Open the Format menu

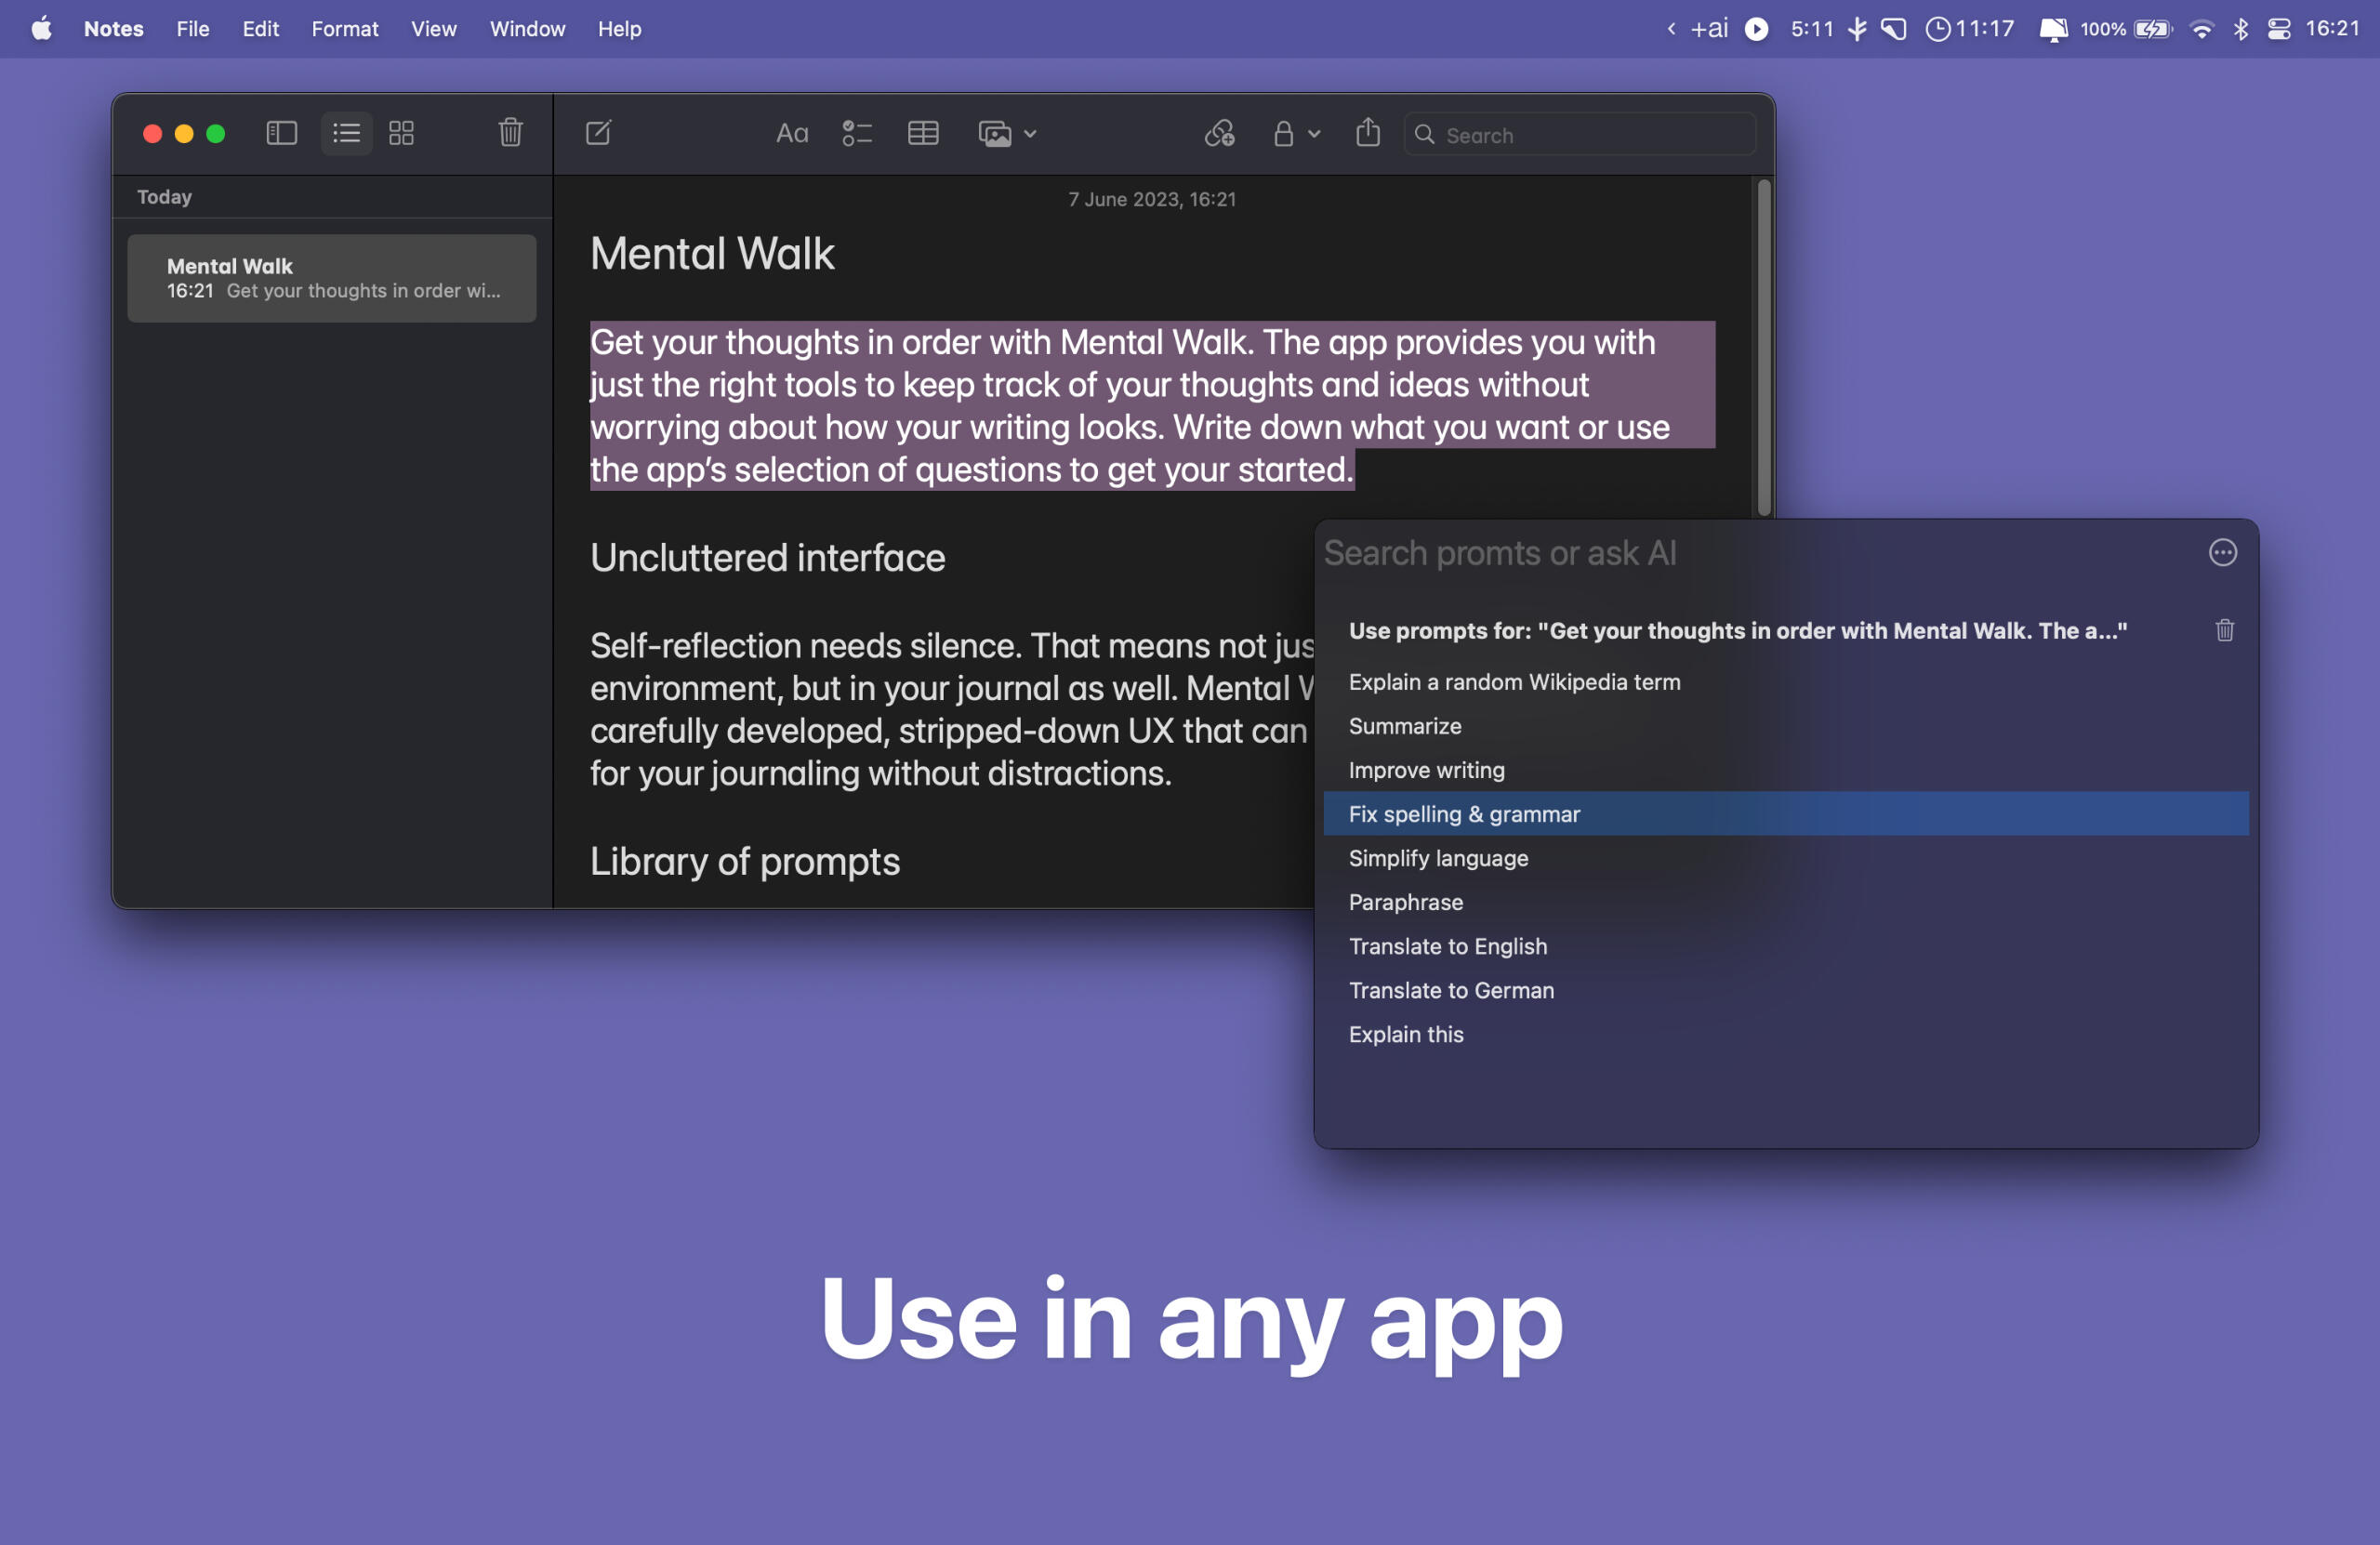click(x=344, y=29)
